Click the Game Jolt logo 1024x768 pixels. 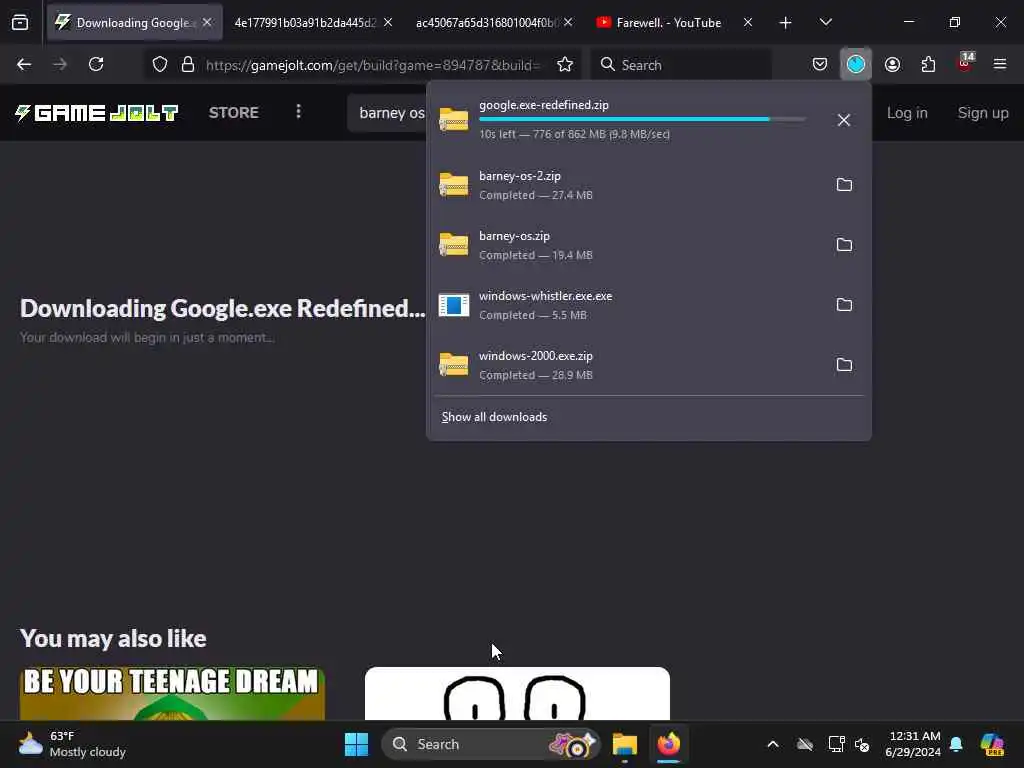97,113
